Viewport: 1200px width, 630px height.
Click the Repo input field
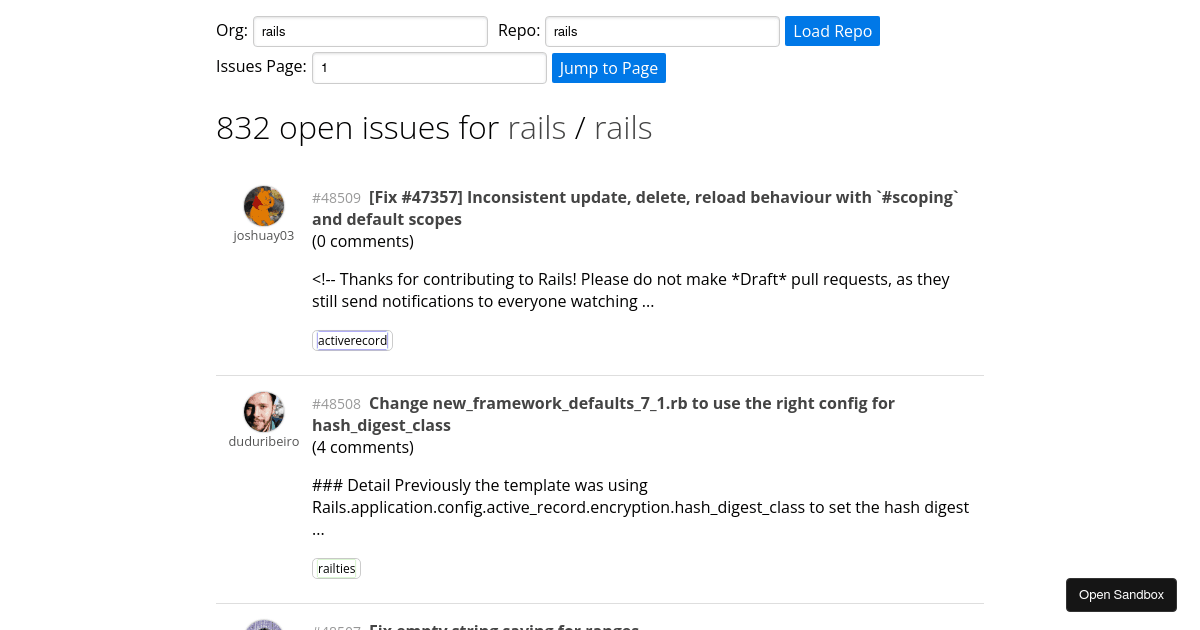(661, 31)
